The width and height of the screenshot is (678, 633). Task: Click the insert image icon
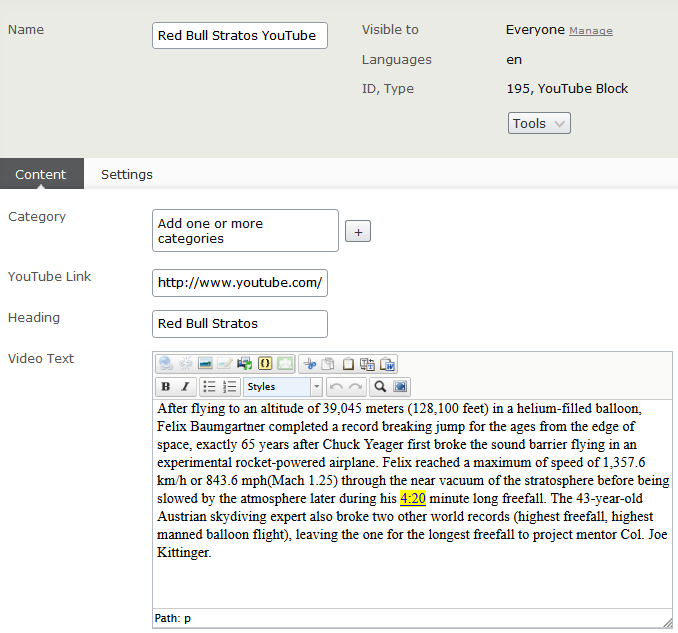(205, 364)
